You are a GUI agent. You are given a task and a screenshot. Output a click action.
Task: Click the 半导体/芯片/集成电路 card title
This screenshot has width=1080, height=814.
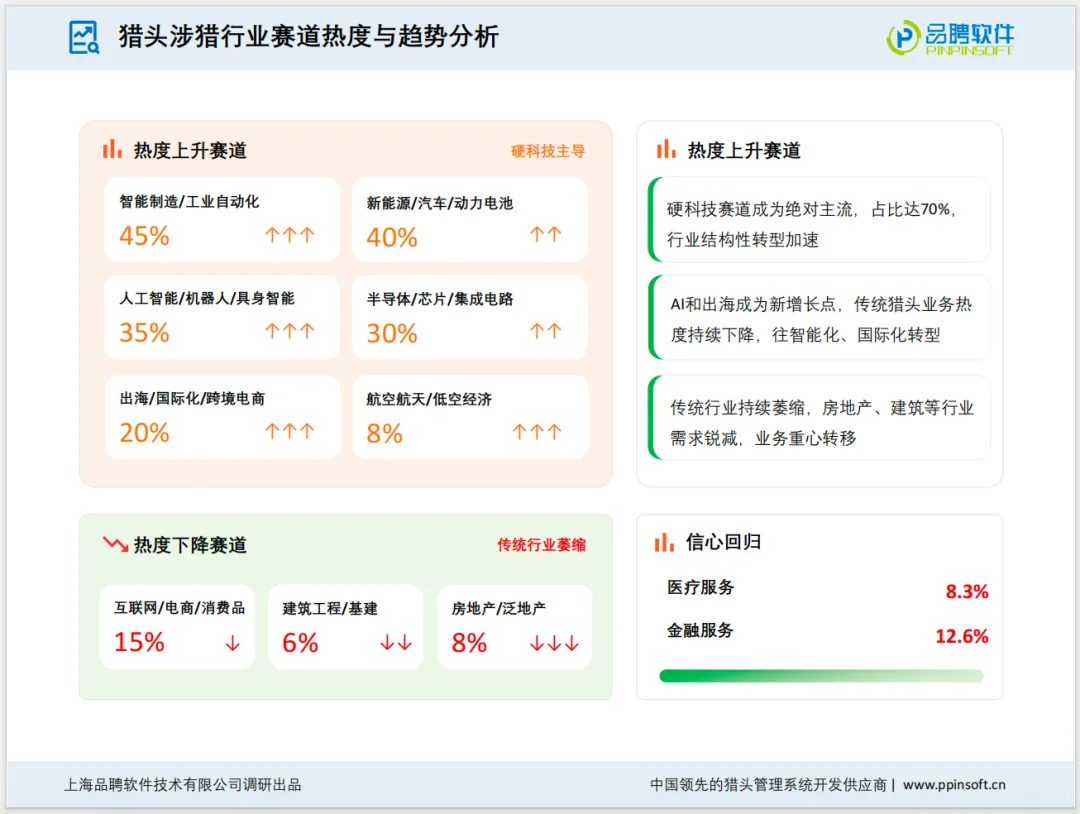coord(440,299)
